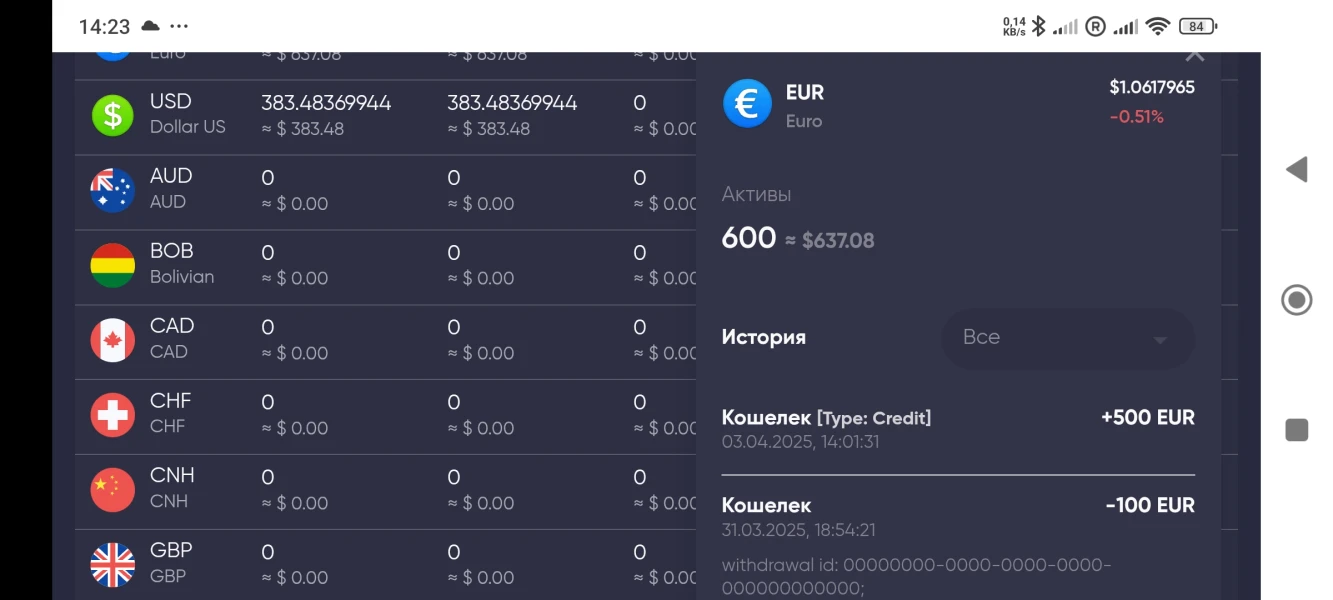Tap the Australian flag AUD icon
Screen dimensions: 1333x600
[113, 190]
